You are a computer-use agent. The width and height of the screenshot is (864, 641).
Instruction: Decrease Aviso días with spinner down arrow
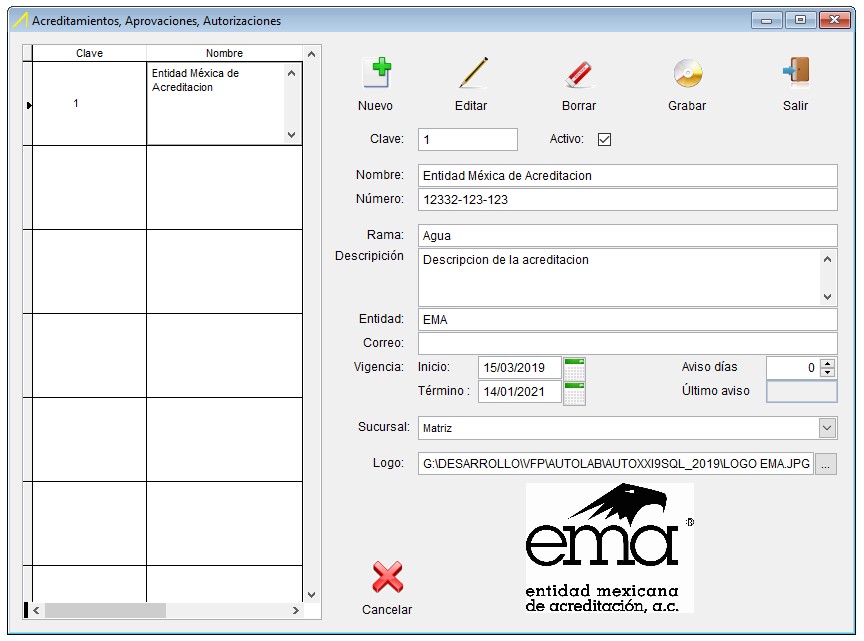pos(828,373)
